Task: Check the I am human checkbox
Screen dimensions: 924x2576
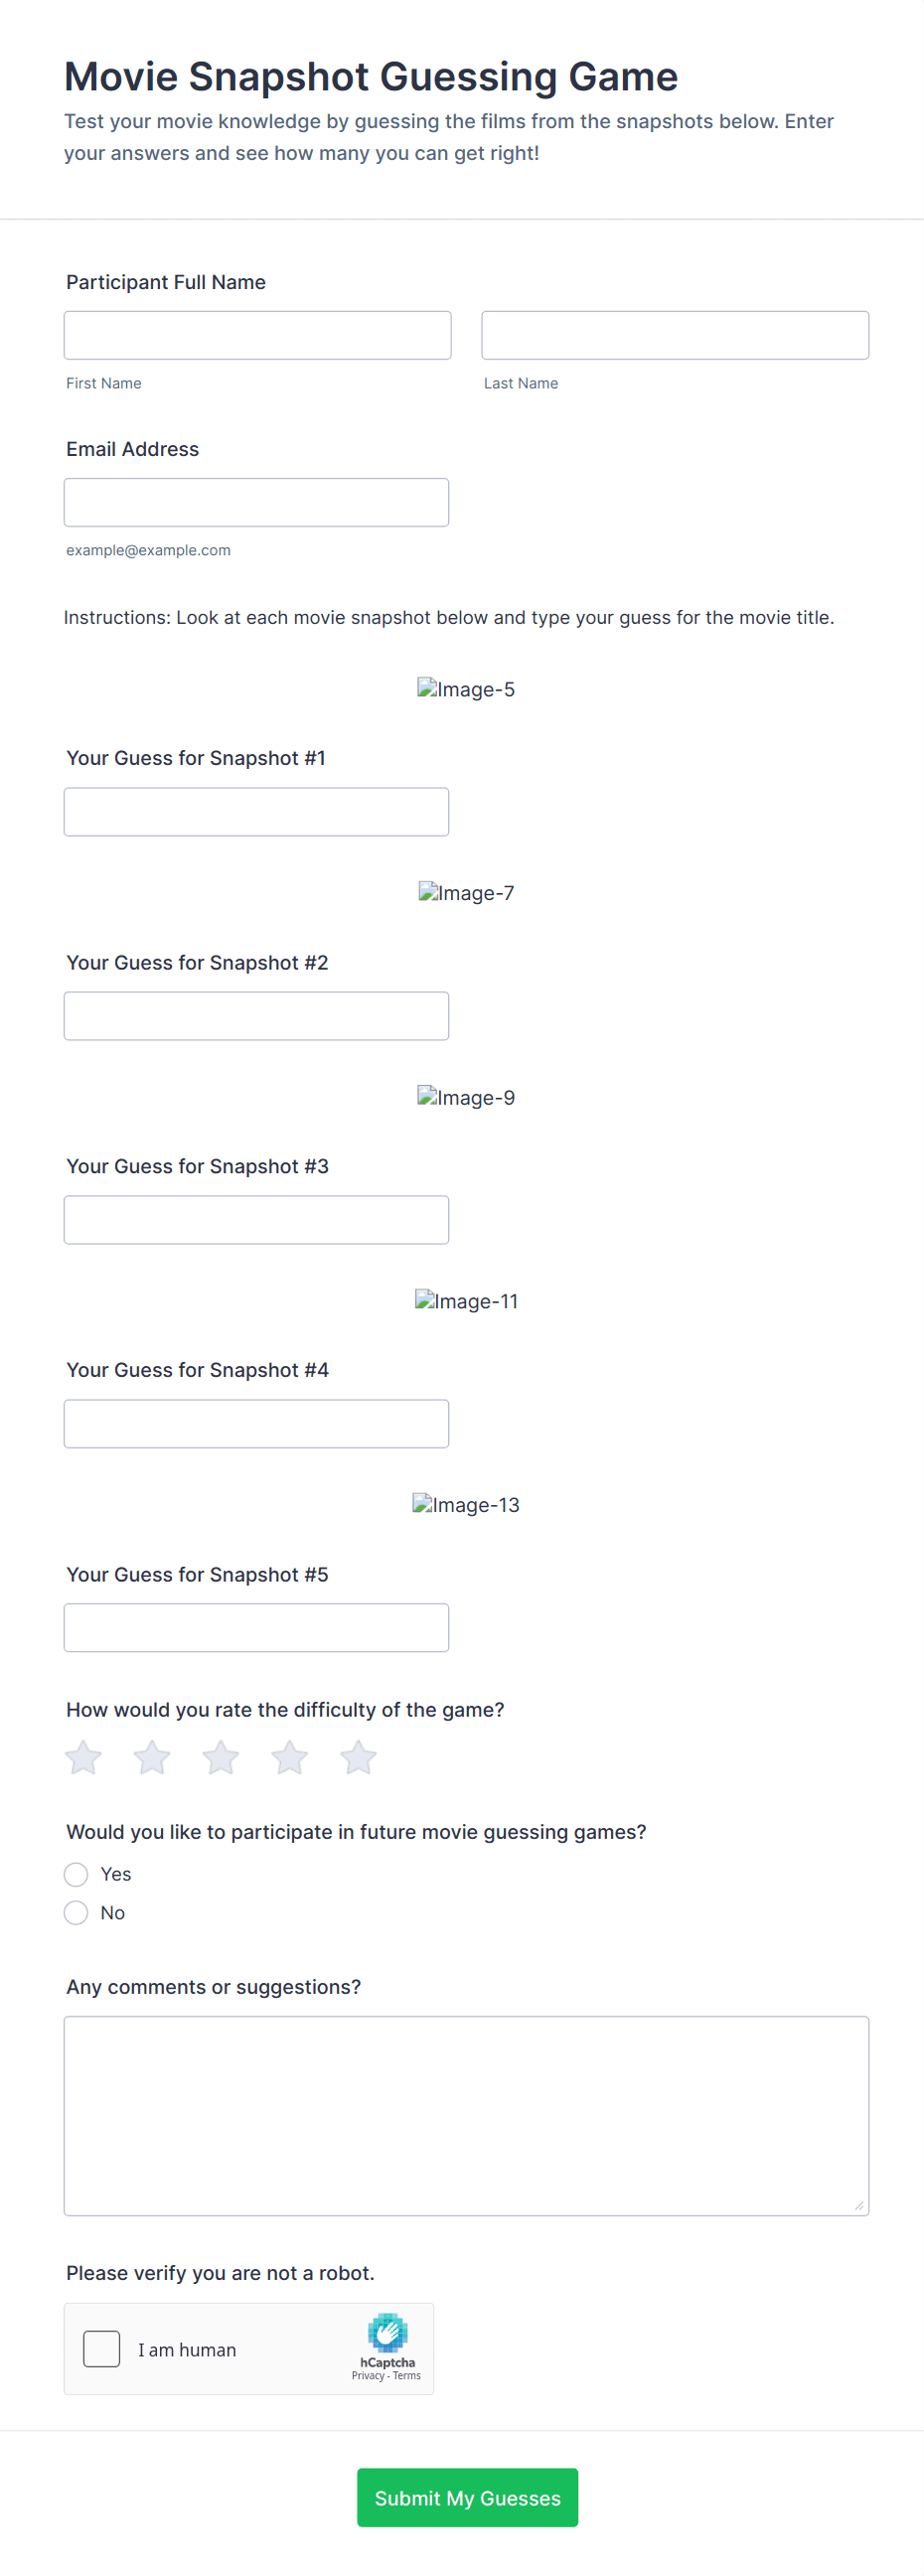Action: (x=102, y=2349)
